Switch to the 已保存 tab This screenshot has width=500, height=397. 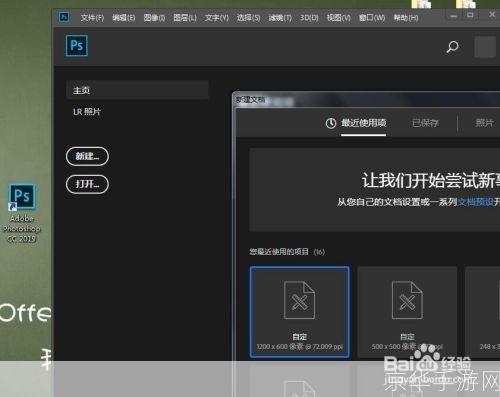(425, 123)
